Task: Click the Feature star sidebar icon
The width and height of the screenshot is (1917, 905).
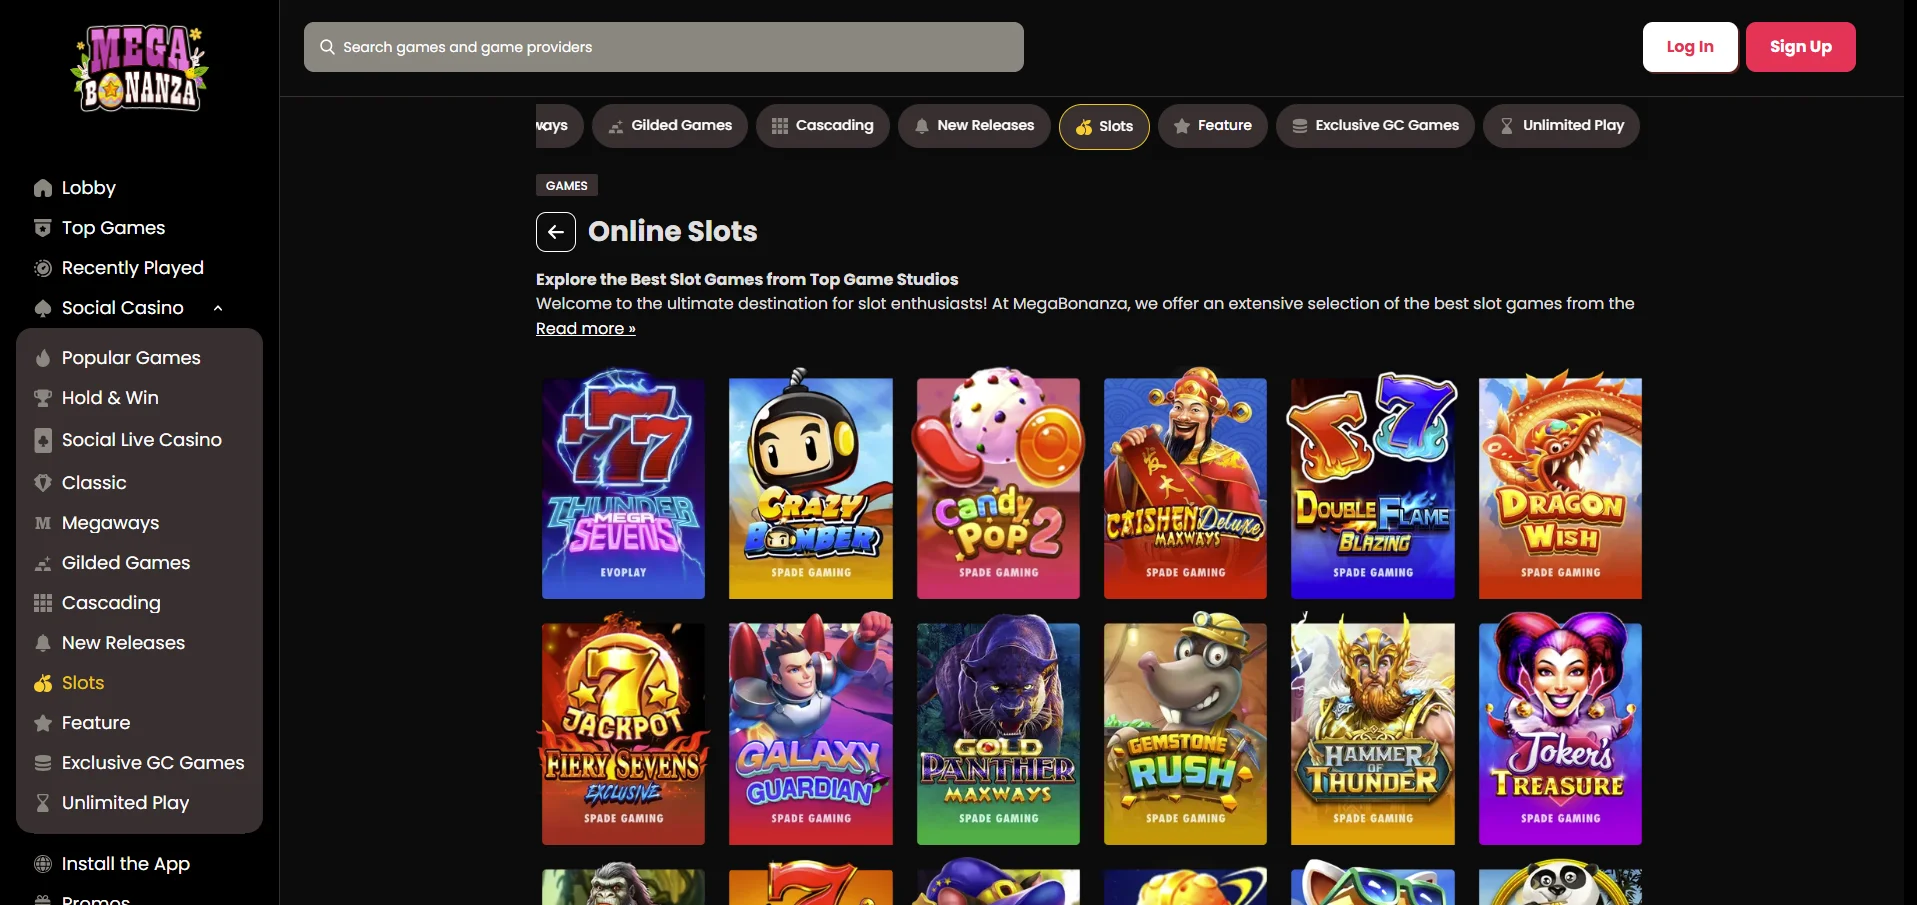Action: click(42, 723)
